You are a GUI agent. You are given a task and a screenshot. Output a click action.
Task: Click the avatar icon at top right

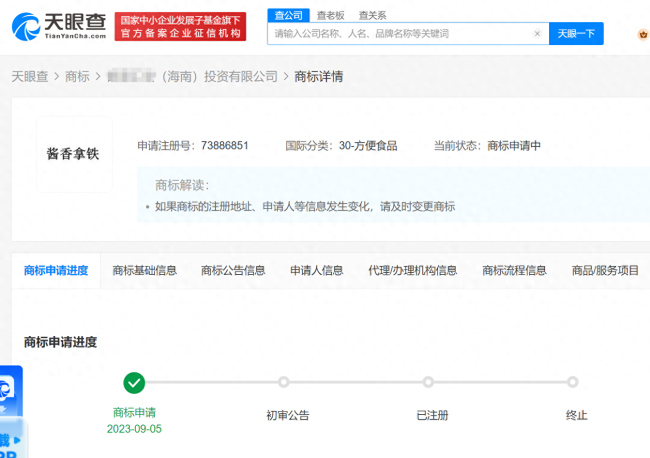tap(643, 34)
